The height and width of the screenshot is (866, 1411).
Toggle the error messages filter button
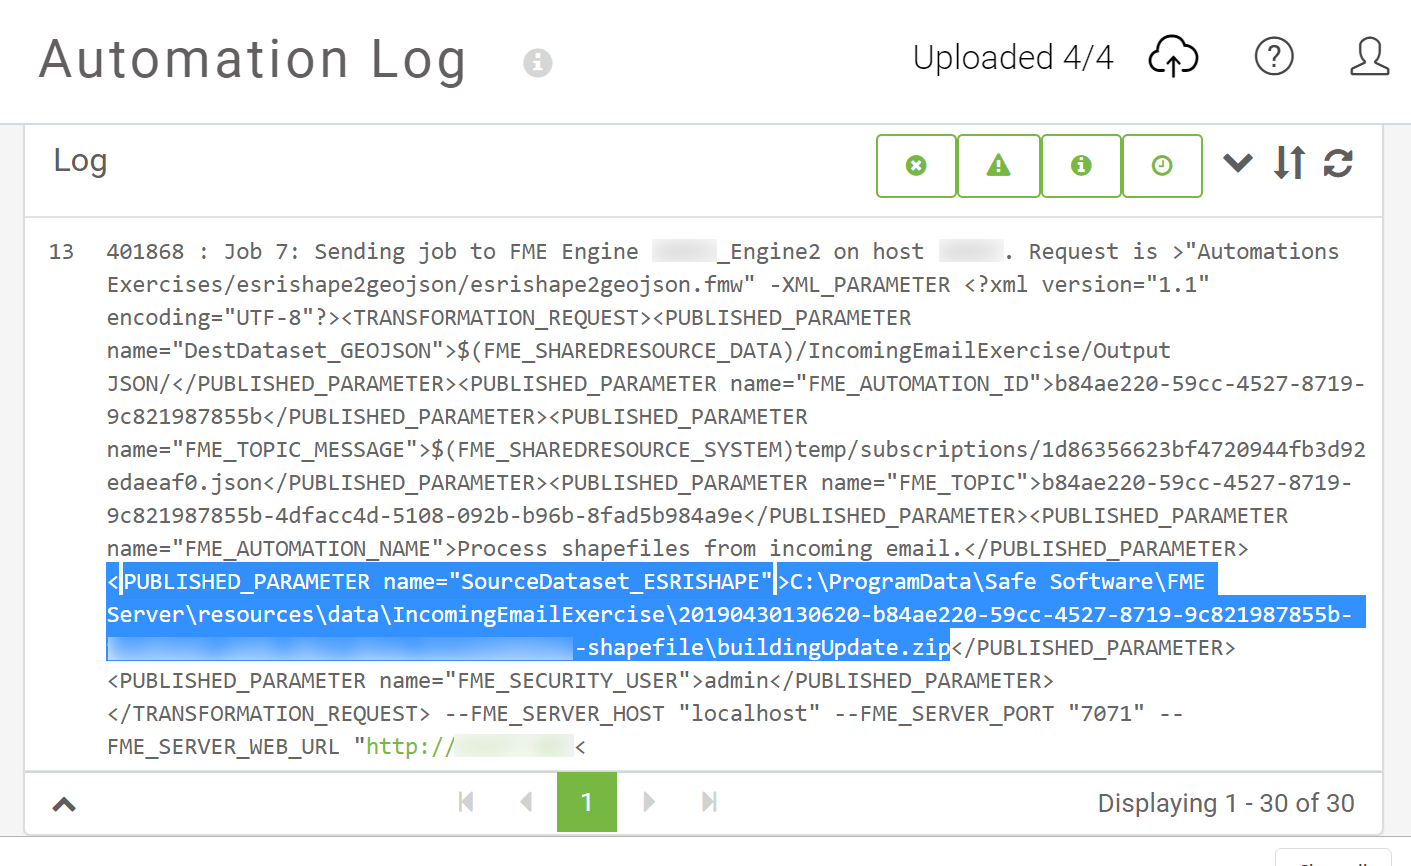(x=916, y=166)
